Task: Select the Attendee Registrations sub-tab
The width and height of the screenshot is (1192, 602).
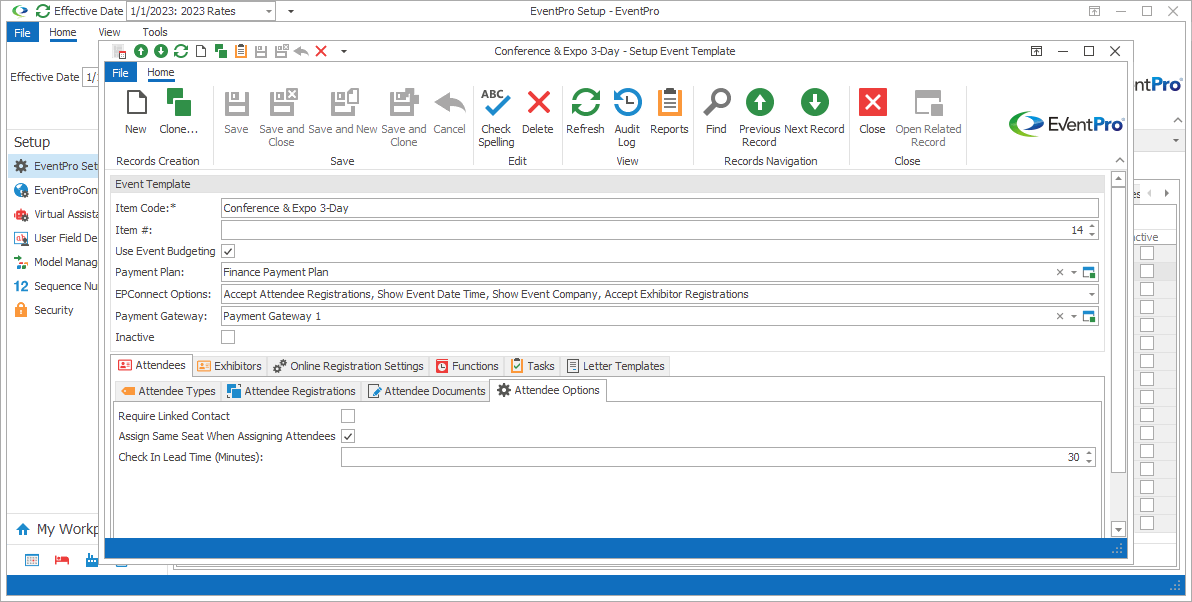Action: click(x=291, y=391)
